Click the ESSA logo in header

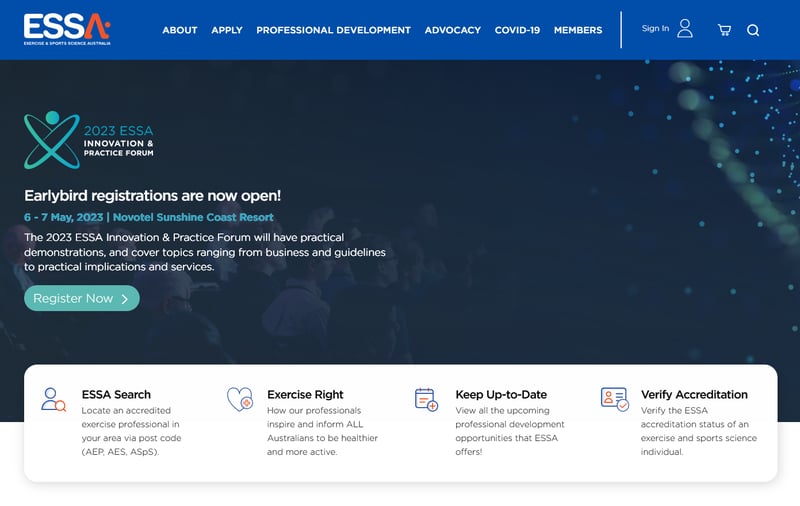click(67, 29)
